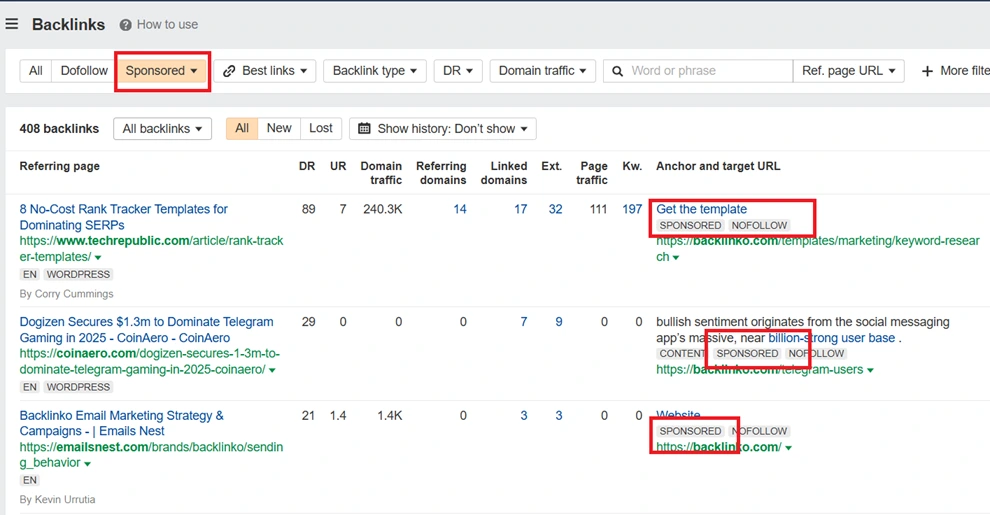
Task: Click external links value 32
Action: click(x=555, y=209)
